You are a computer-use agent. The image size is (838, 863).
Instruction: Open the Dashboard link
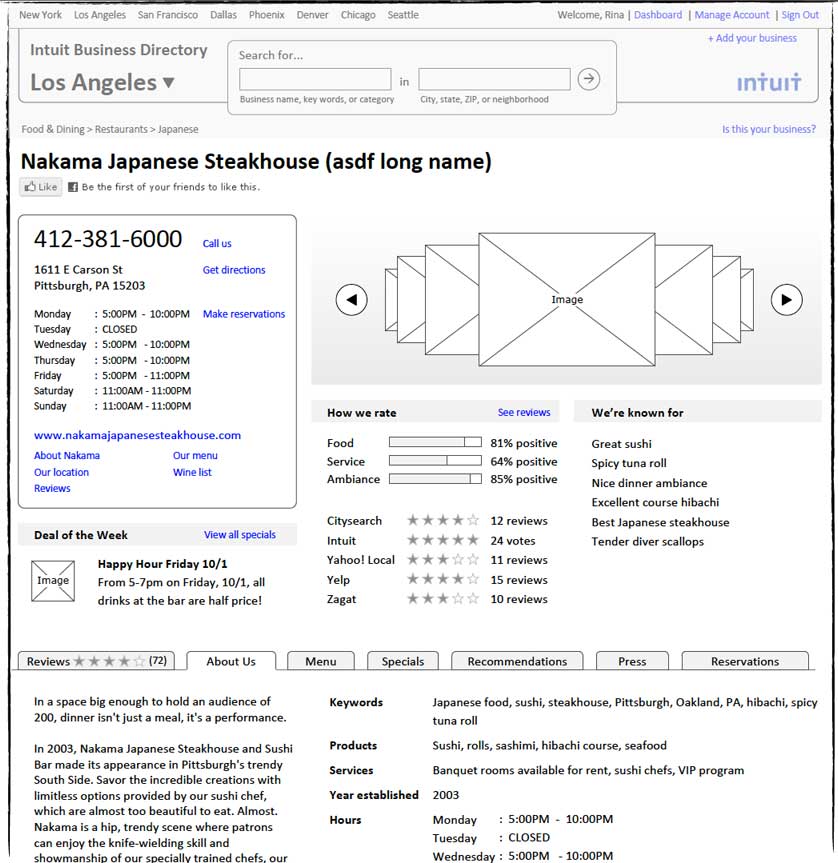pyautogui.click(x=658, y=15)
